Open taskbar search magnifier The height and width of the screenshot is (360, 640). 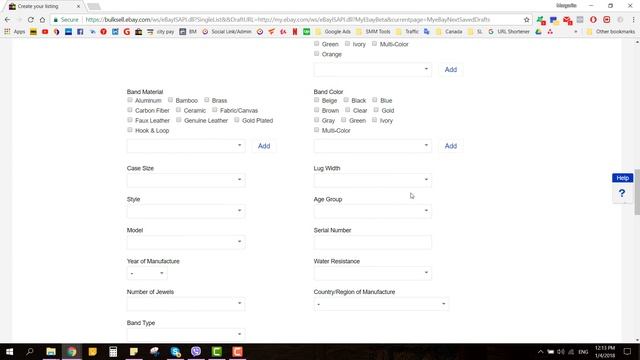click(x=30, y=351)
